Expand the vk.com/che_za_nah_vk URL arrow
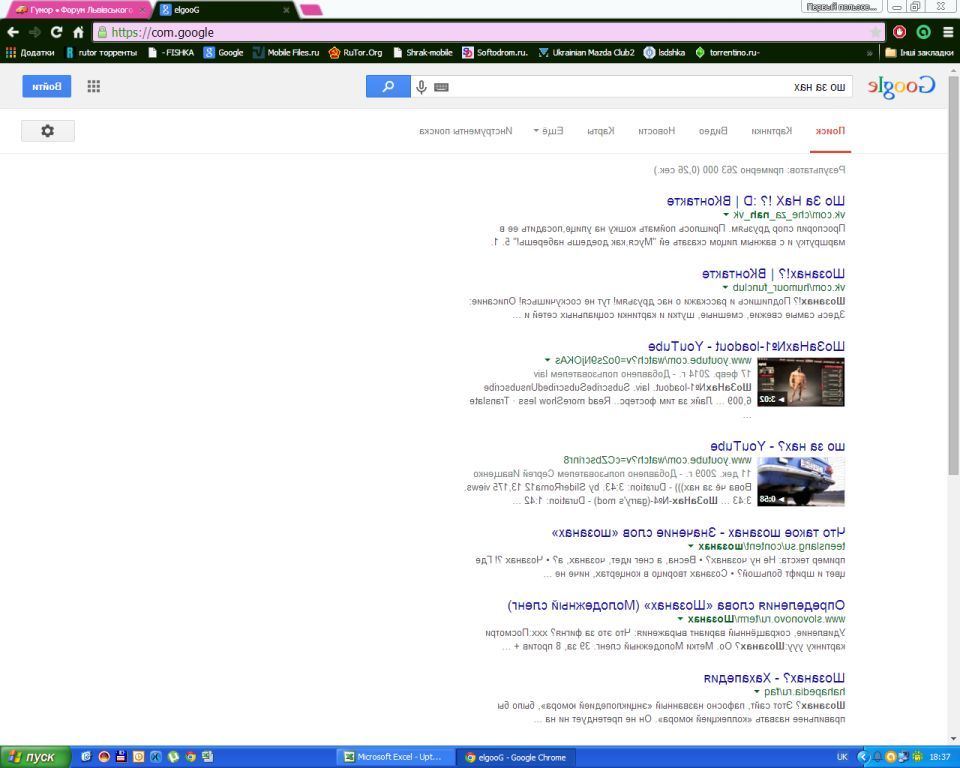 726,215
